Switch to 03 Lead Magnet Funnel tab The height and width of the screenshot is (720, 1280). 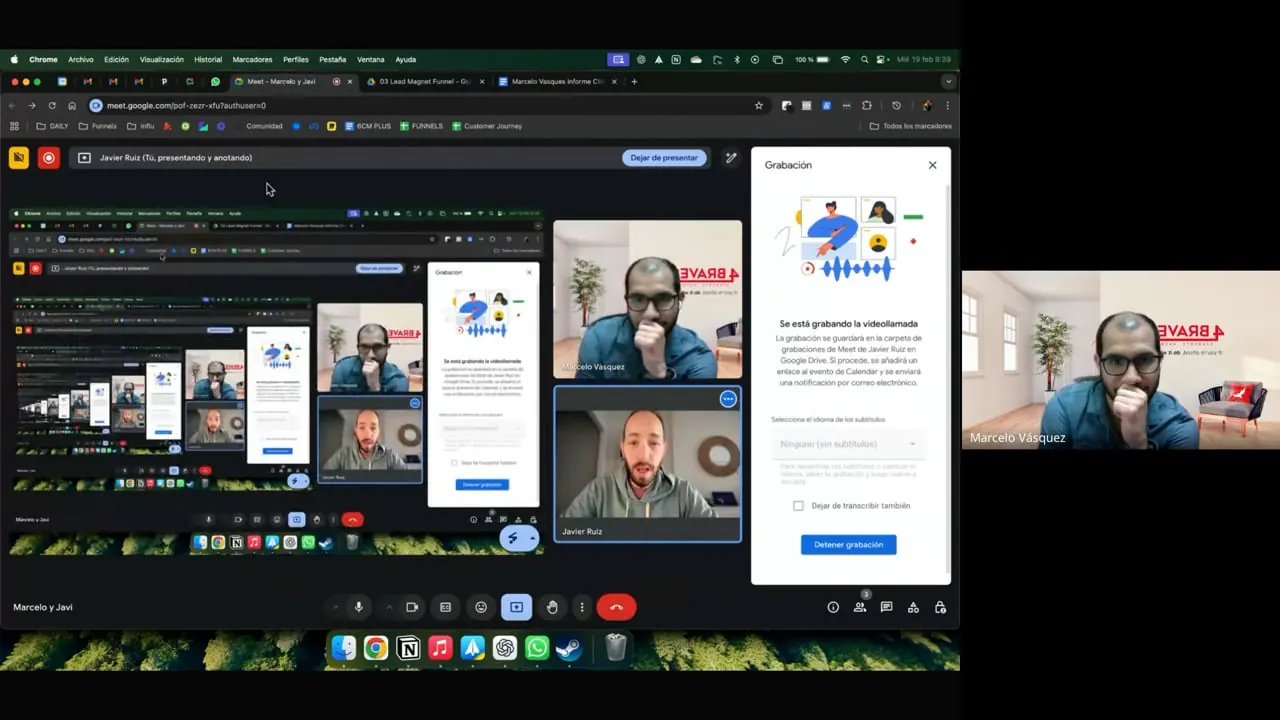[423, 81]
